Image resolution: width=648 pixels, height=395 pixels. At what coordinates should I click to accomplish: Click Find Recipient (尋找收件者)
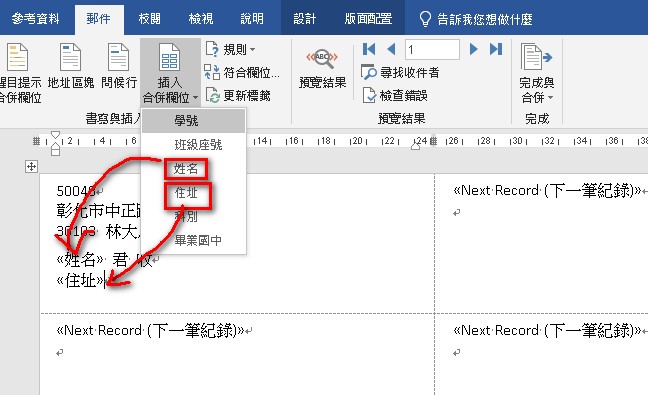[x=400, y=73]
